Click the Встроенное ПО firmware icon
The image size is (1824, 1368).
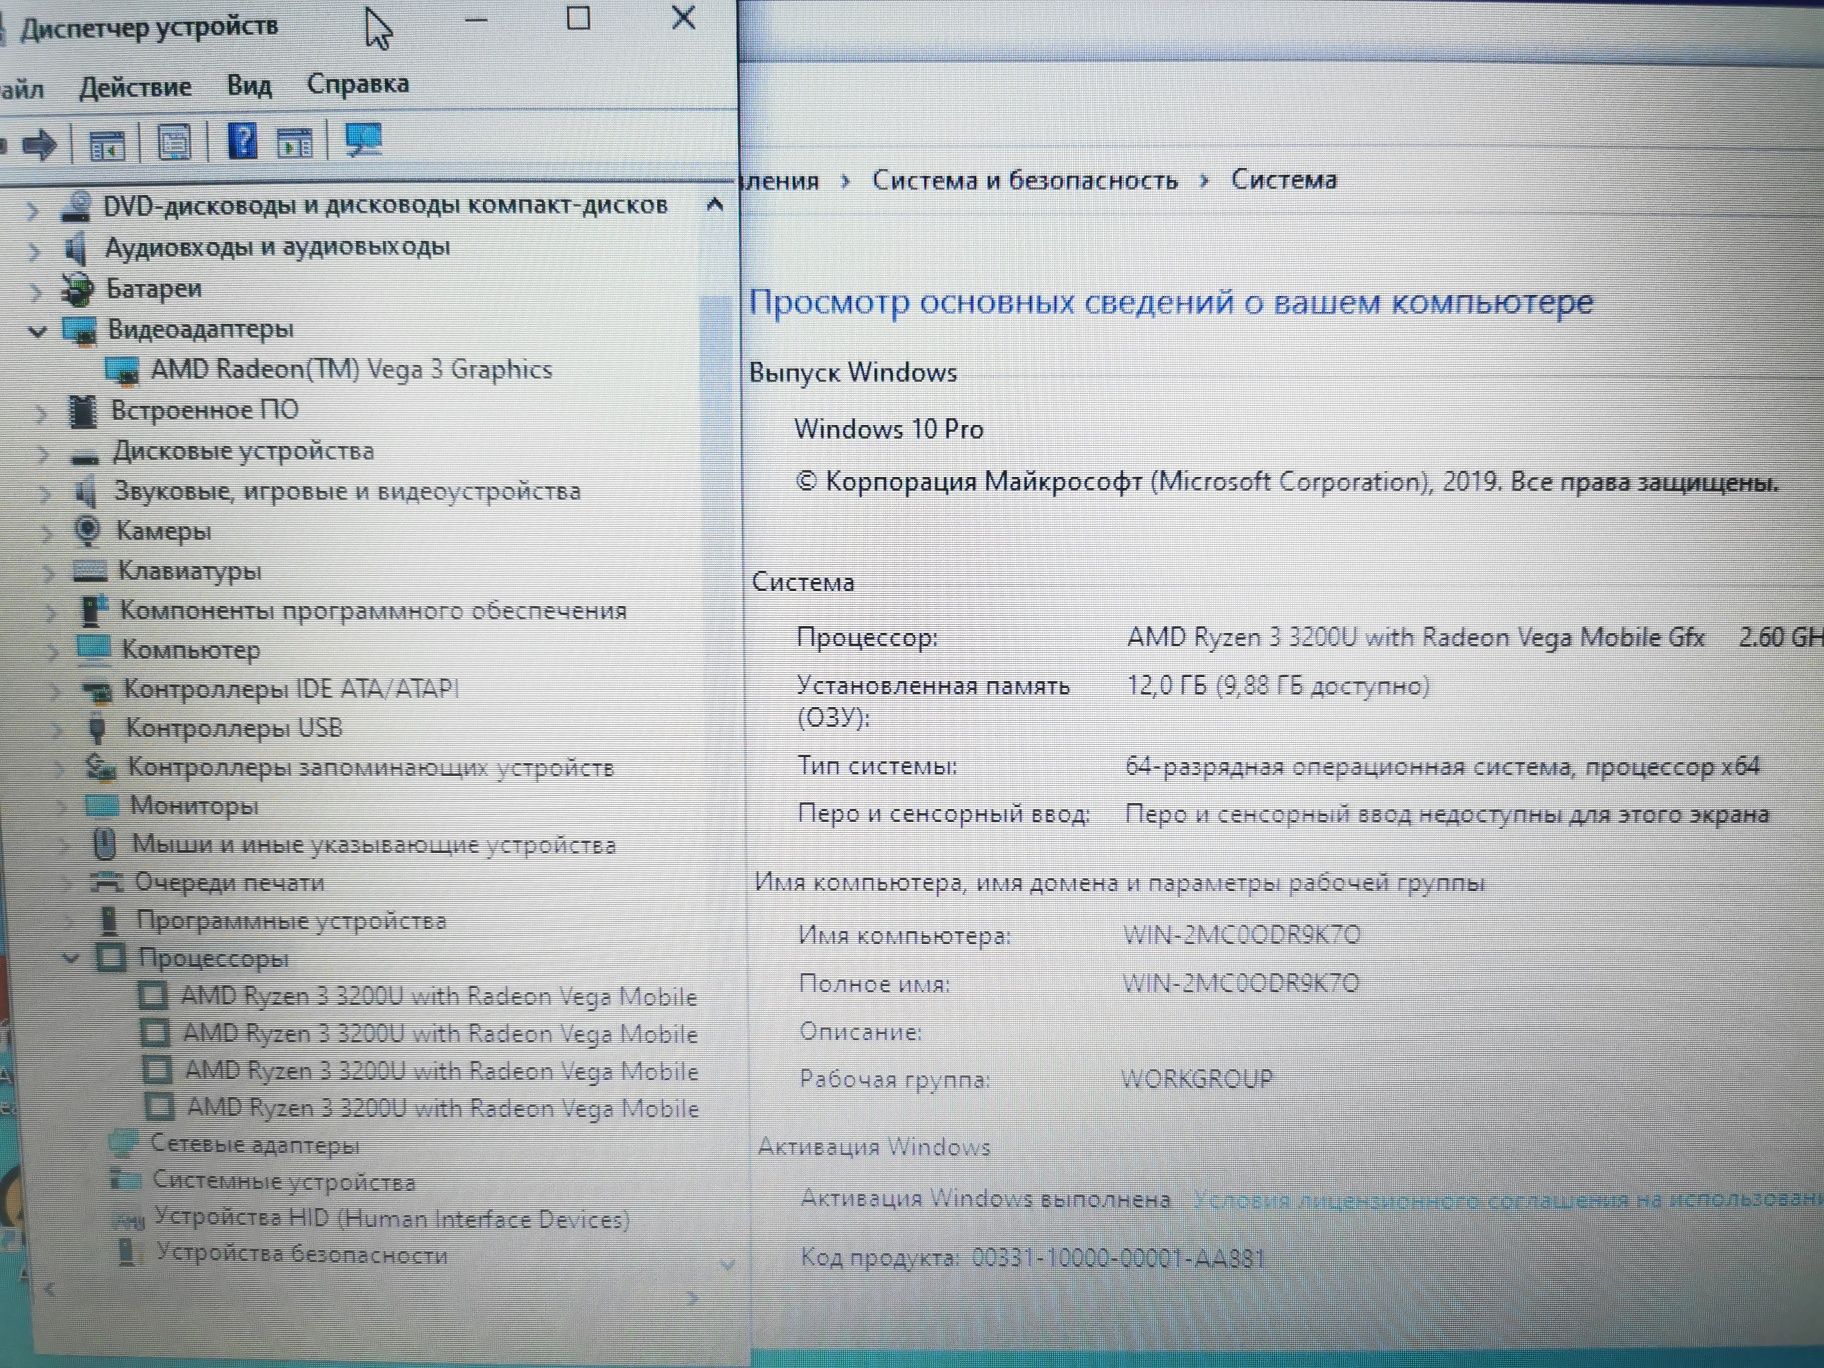[x=82, y=411]
